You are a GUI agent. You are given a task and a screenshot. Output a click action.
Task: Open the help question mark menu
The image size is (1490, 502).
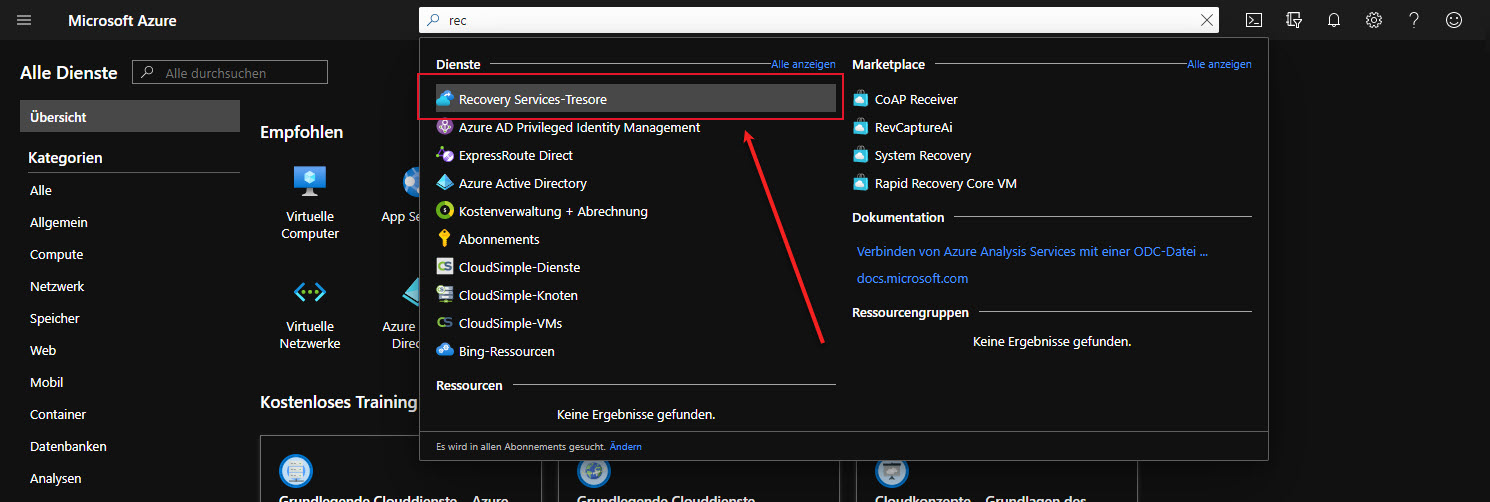tap(1414, 20)
